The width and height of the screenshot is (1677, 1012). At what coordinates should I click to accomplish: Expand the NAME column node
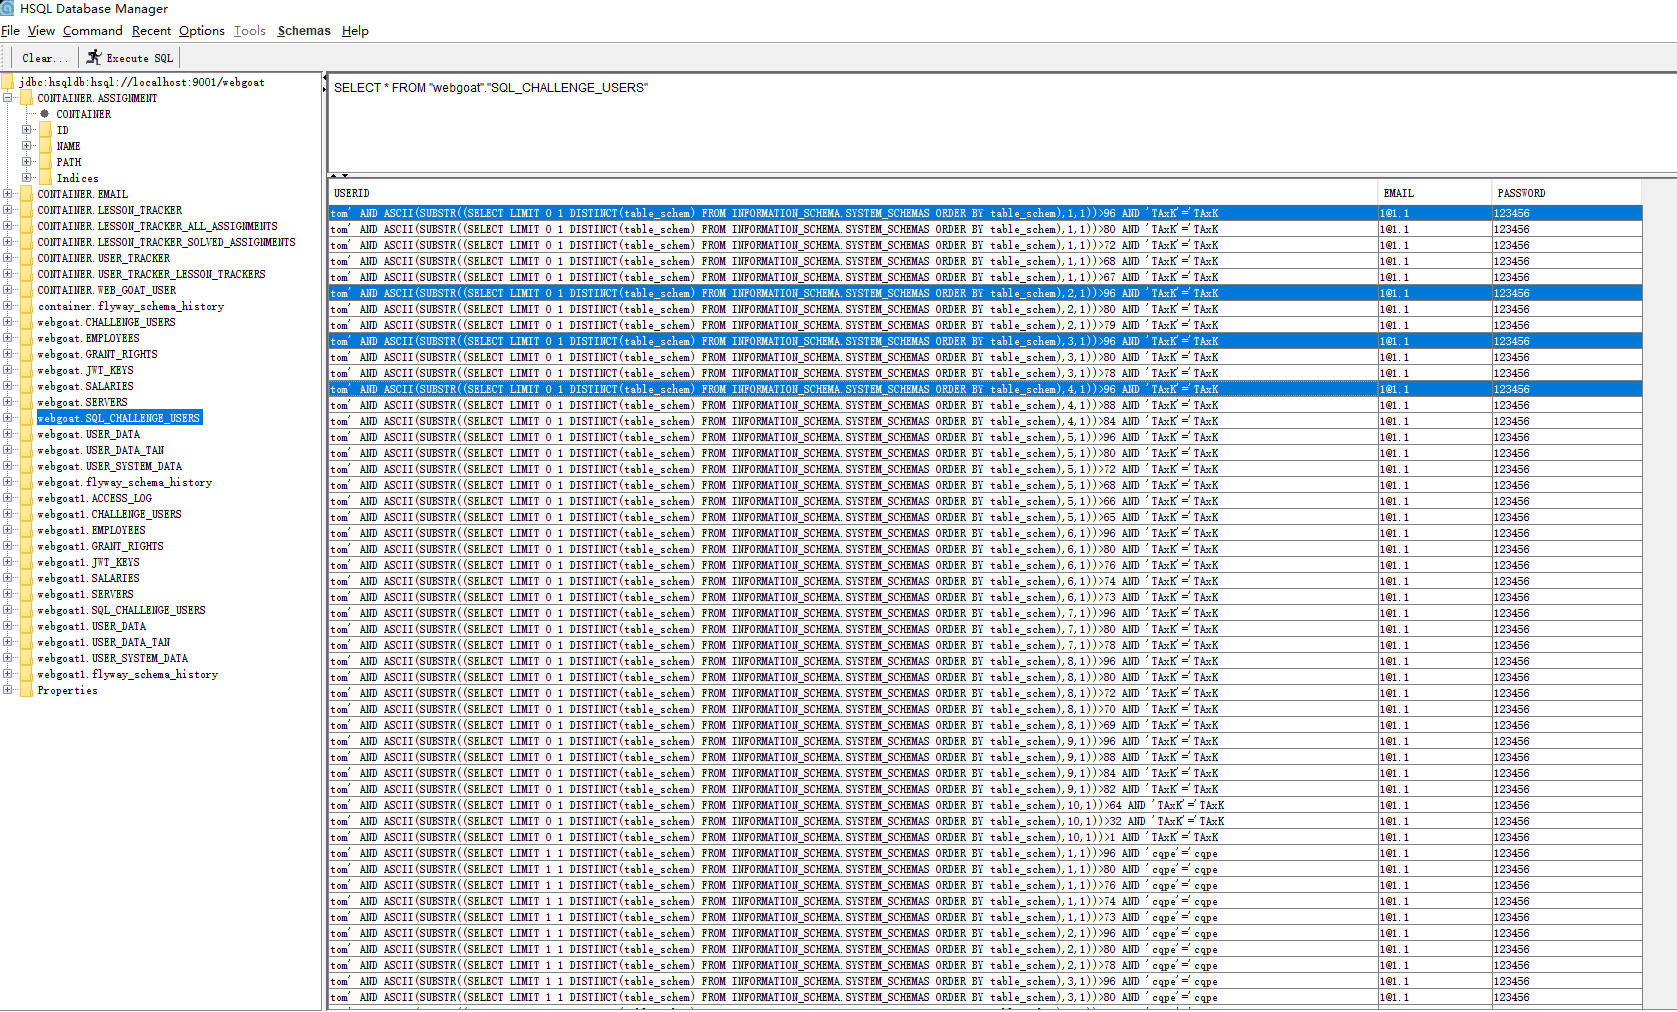click(27, 146)
